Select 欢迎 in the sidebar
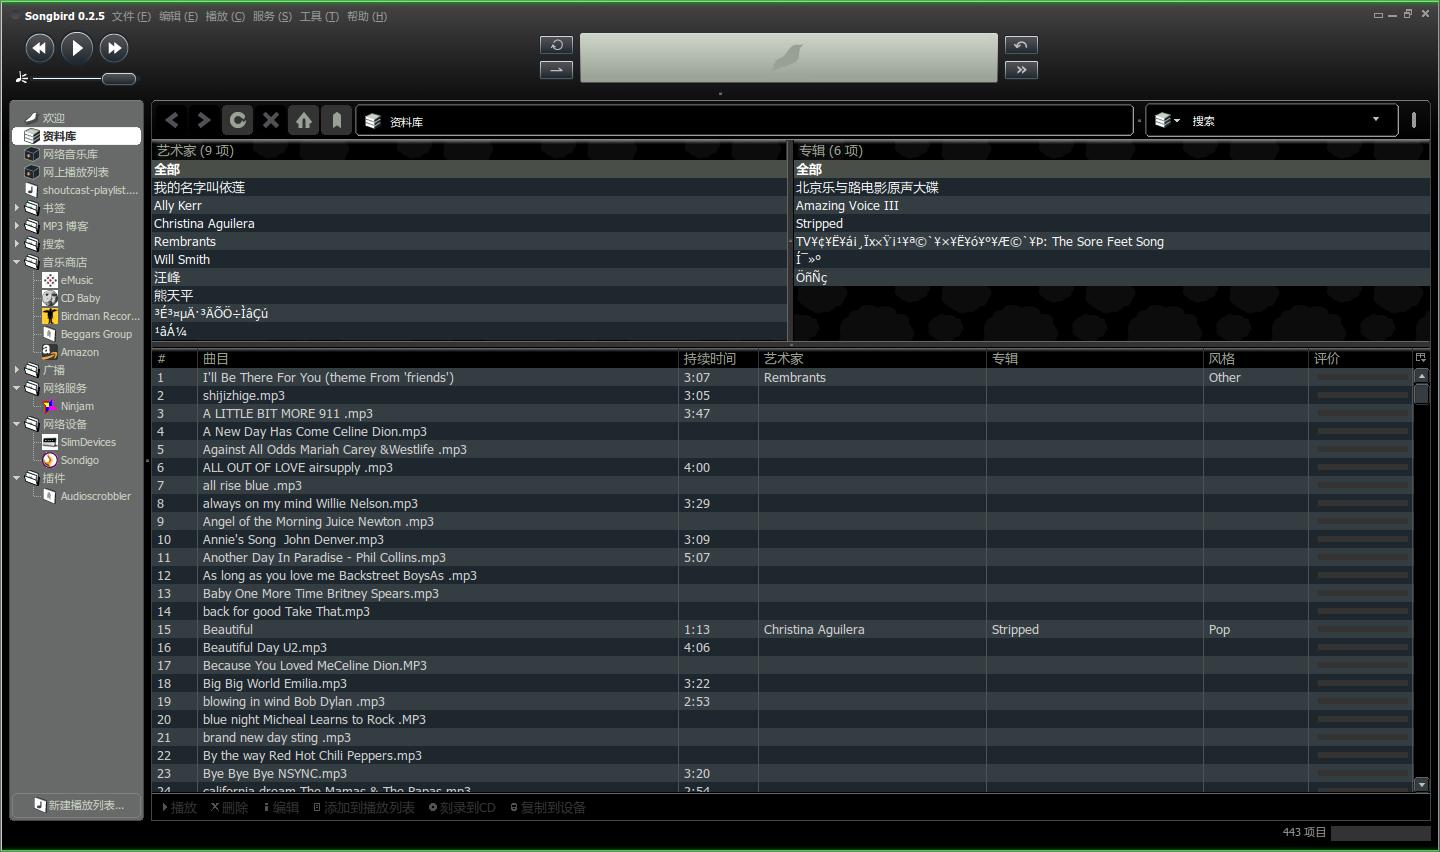This screenshot has height=852, width=1440. coord(53,118)
